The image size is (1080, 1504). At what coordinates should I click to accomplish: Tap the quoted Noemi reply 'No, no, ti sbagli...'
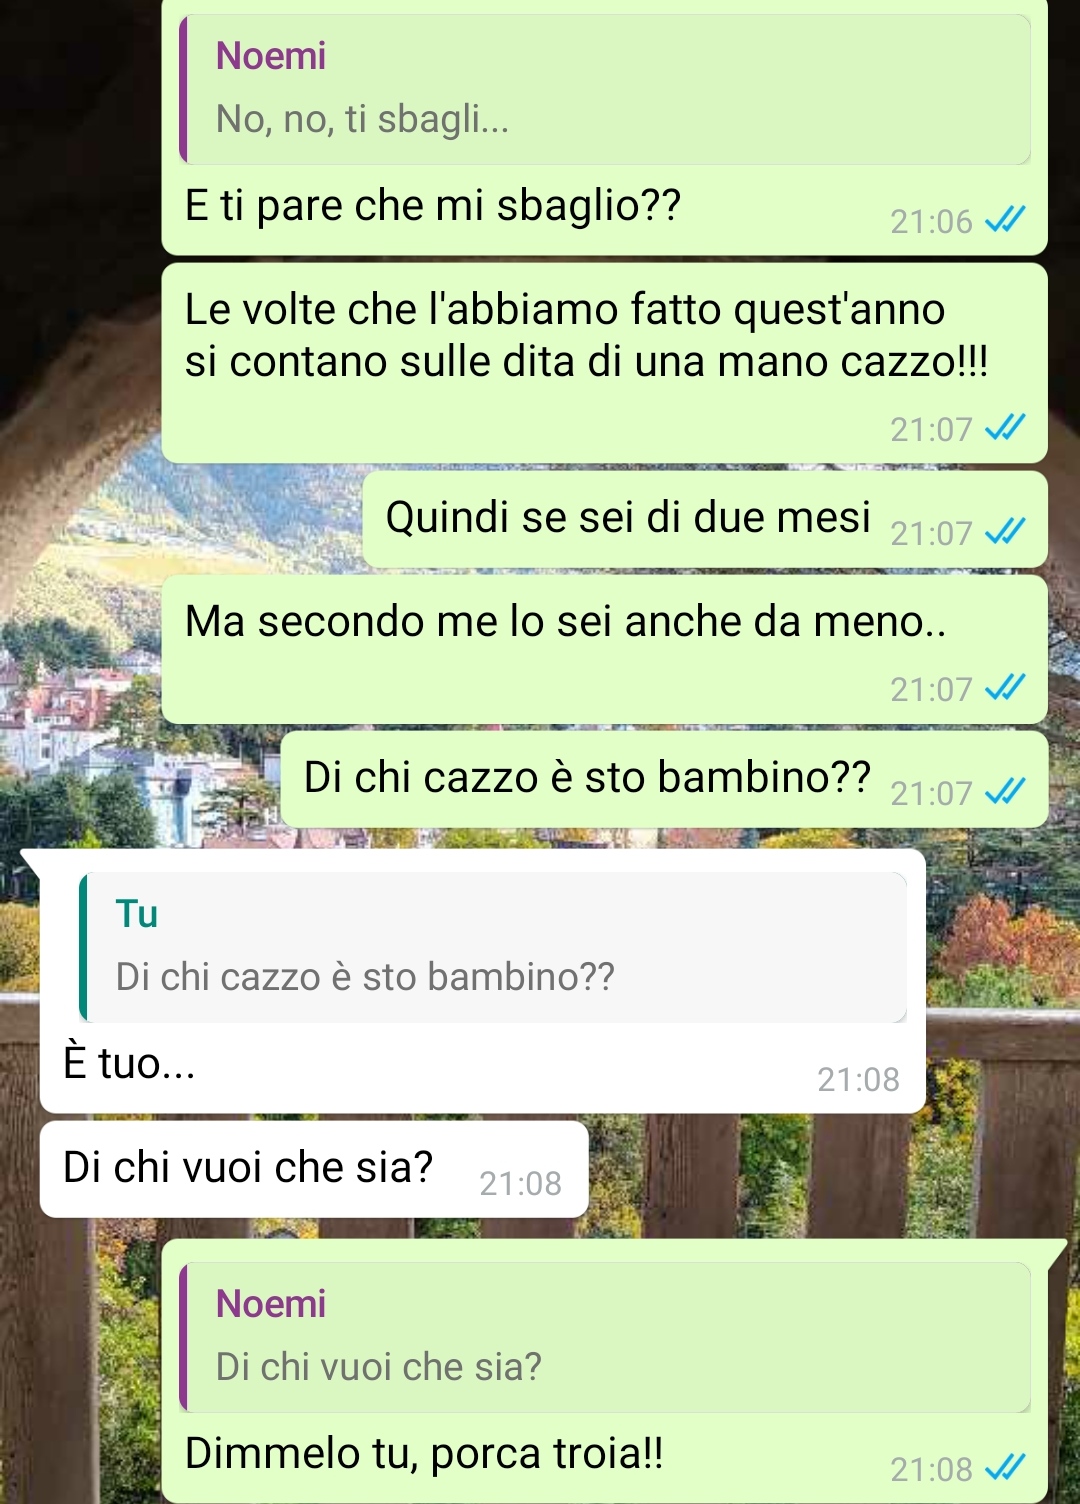[x=604, y=89]
